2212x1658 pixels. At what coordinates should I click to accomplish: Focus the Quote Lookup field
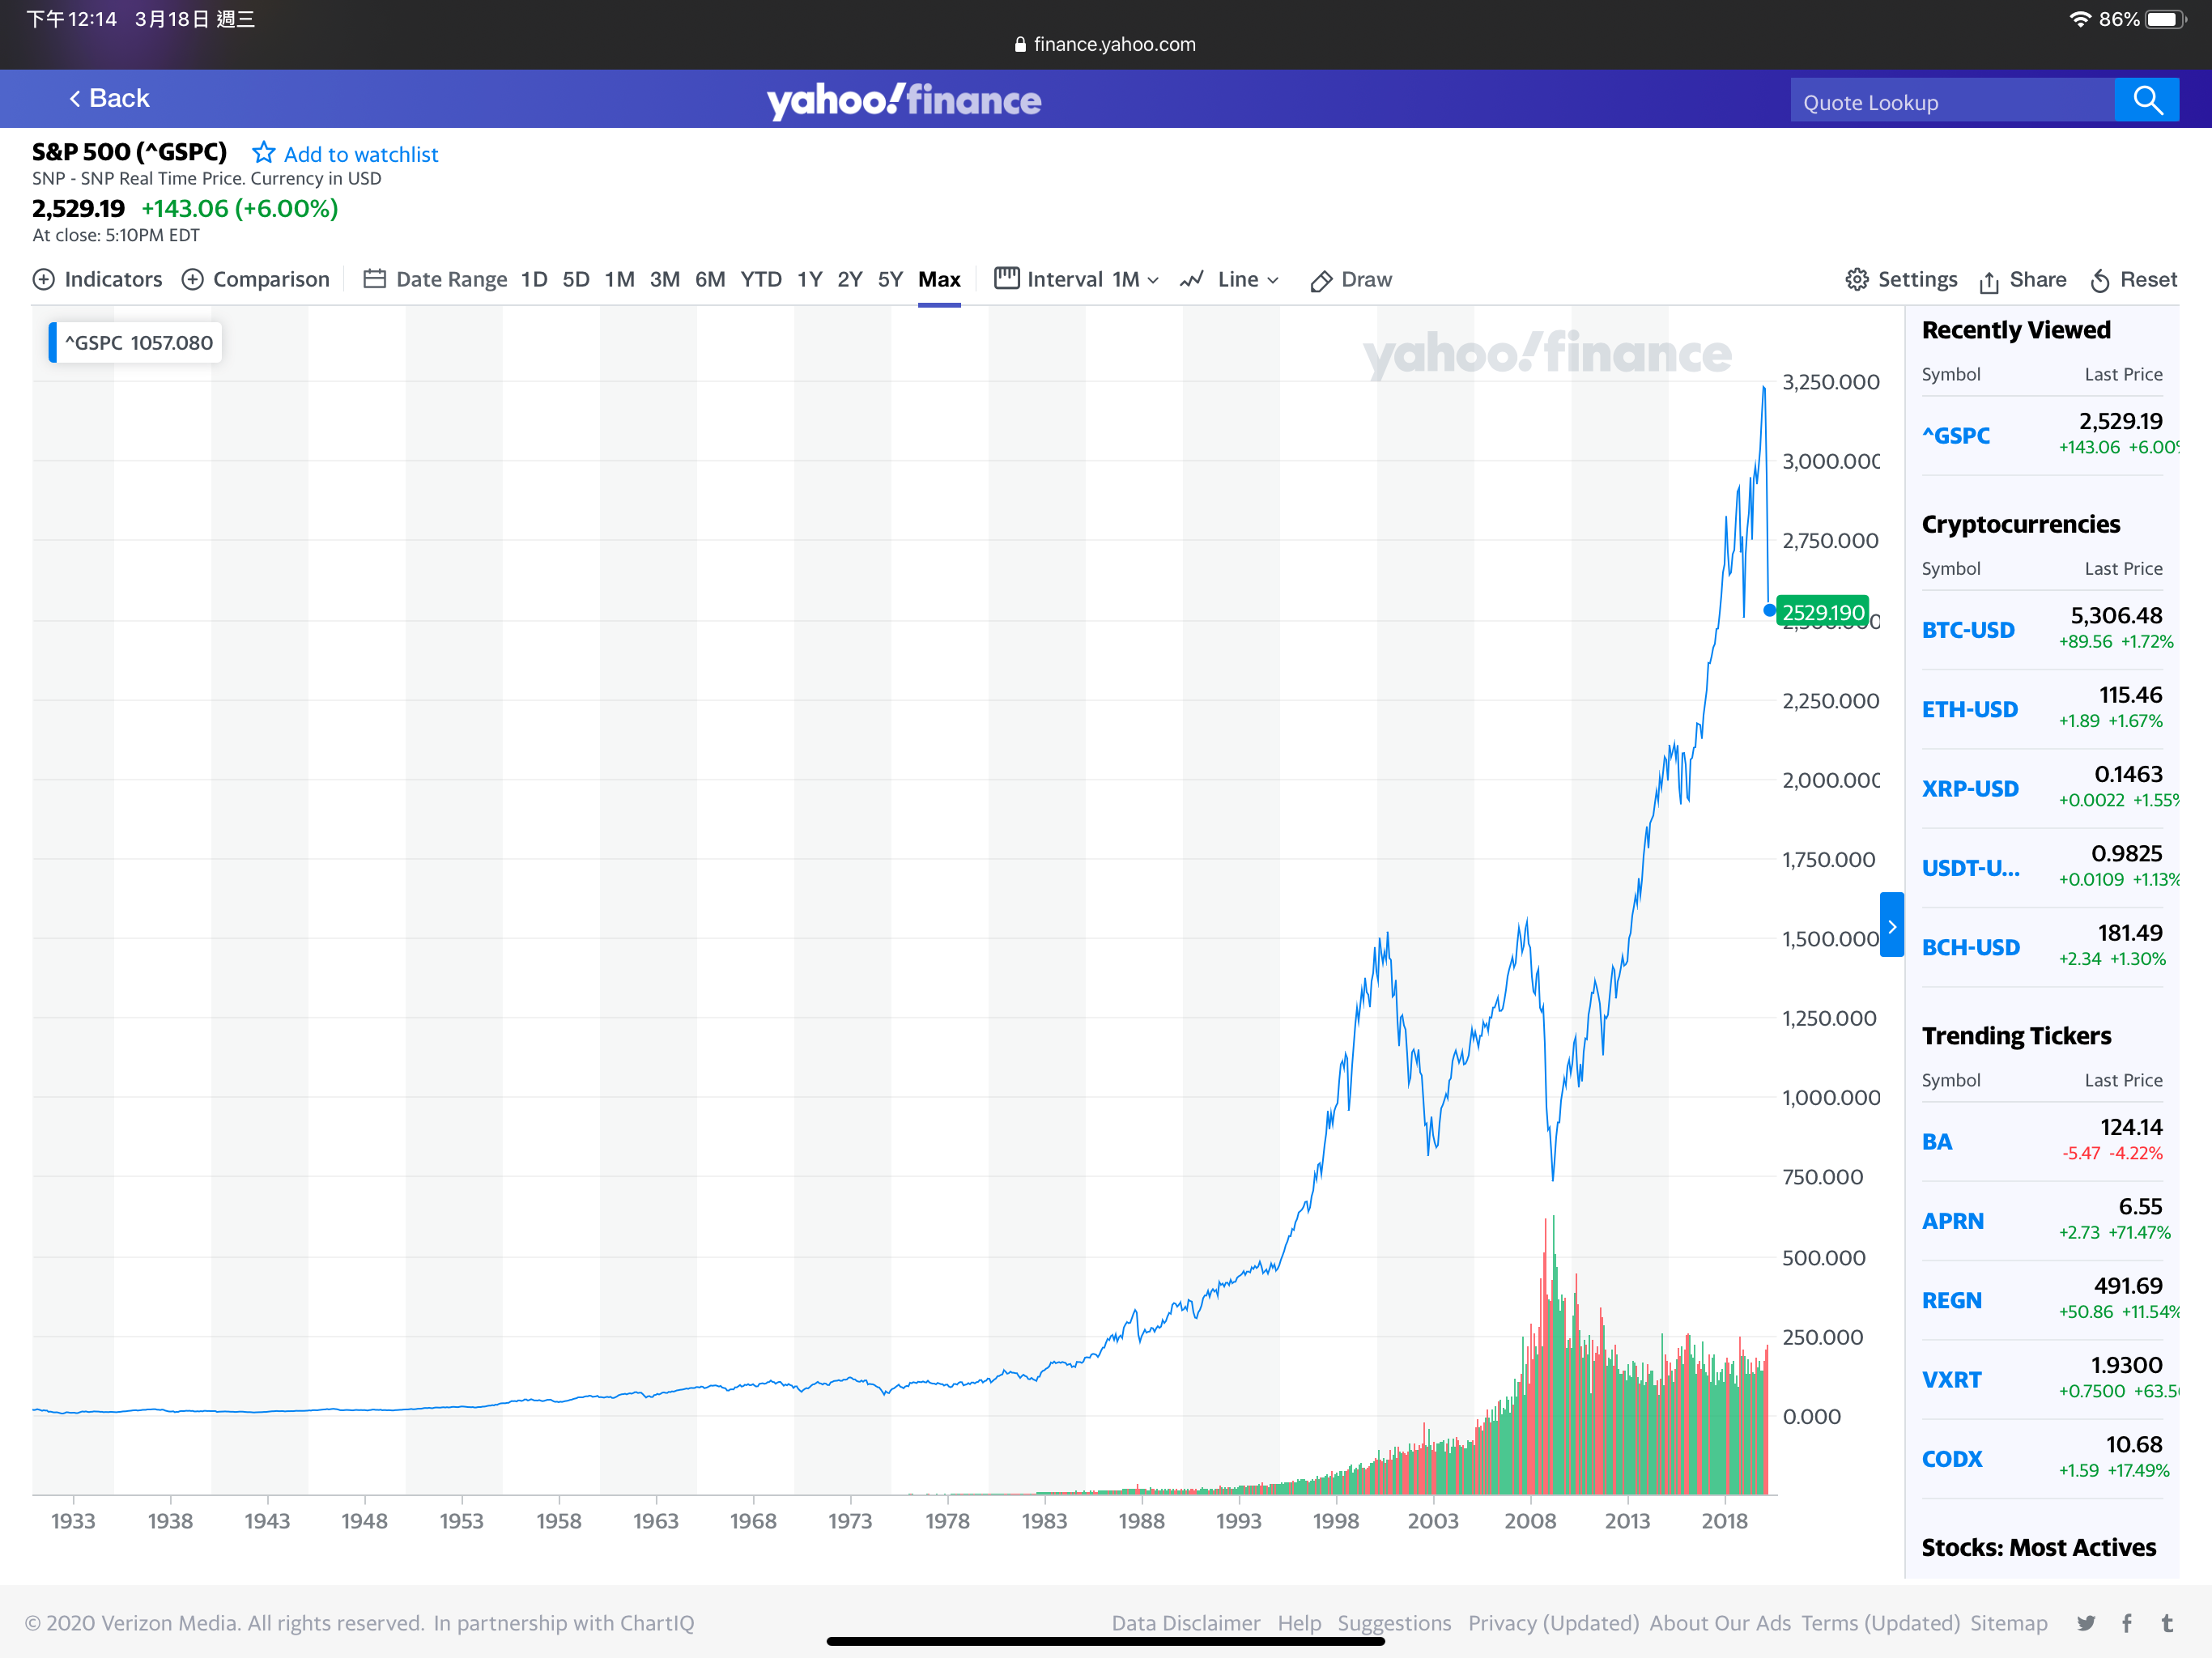[x=1952, y=101]
